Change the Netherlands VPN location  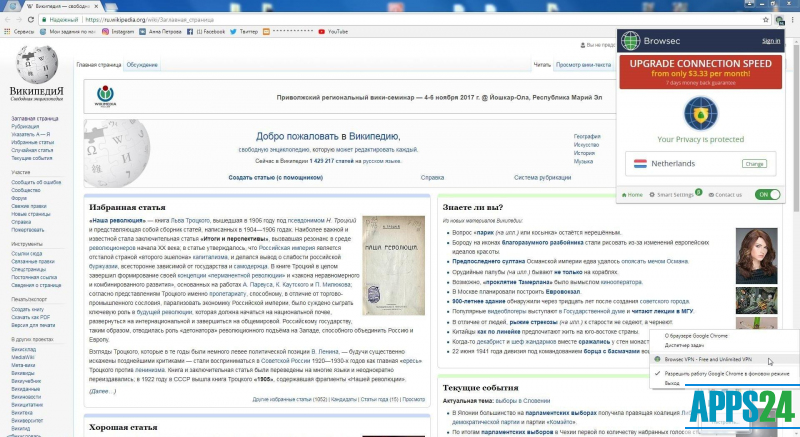tap(753, 163)
